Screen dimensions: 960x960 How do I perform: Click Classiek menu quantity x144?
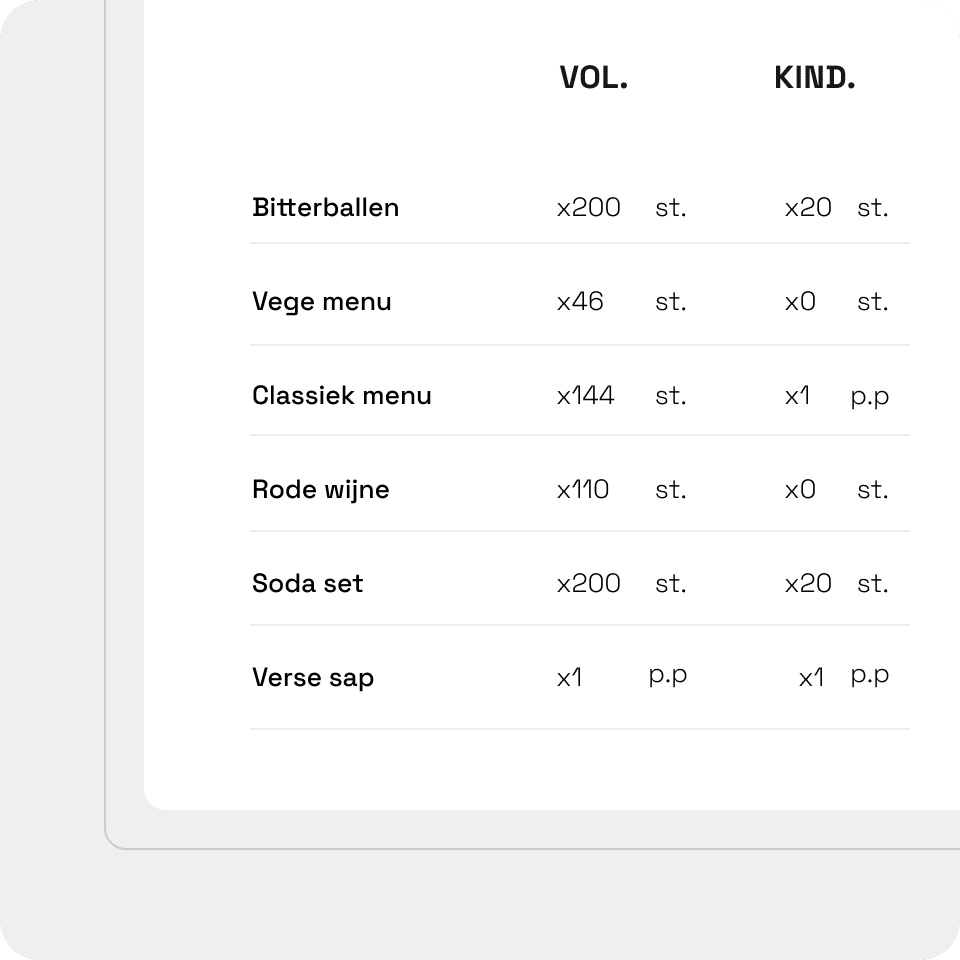coord(585,395)
